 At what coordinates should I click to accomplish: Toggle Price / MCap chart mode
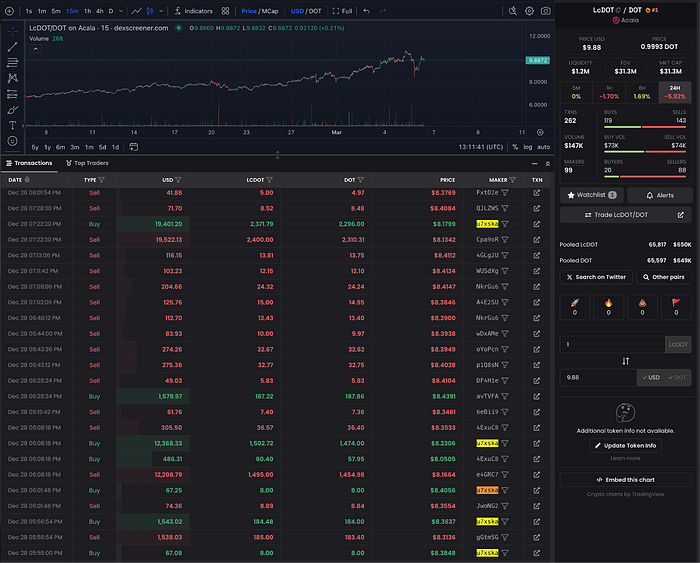pyautogui.click(x=260, y=11)
